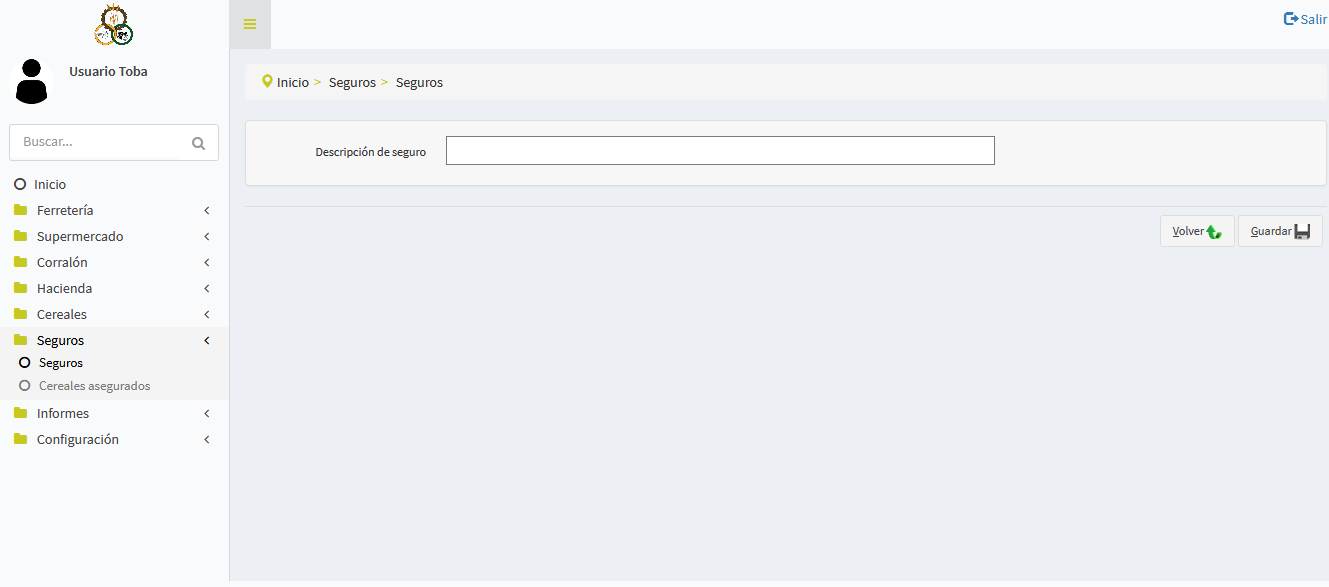
Task: Click the search magnifier icon
Action: (198, 143)
